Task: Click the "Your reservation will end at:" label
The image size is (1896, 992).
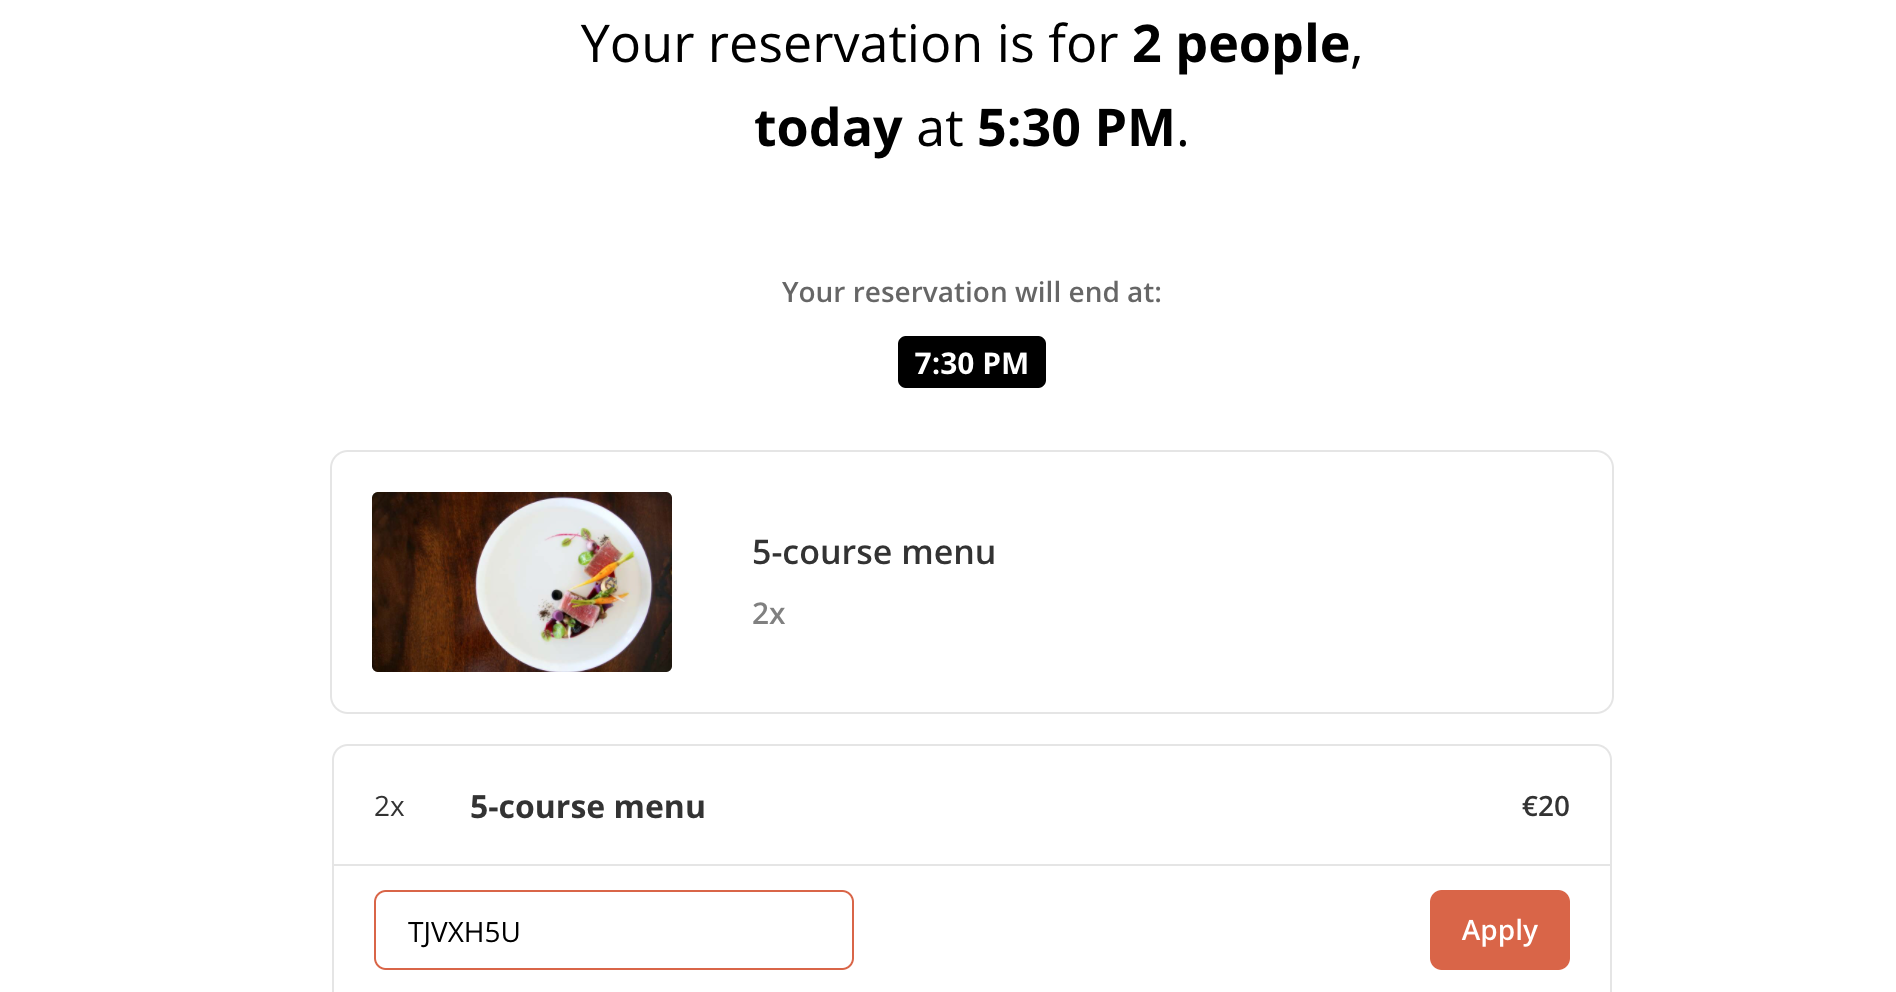Action: point(971,292)
